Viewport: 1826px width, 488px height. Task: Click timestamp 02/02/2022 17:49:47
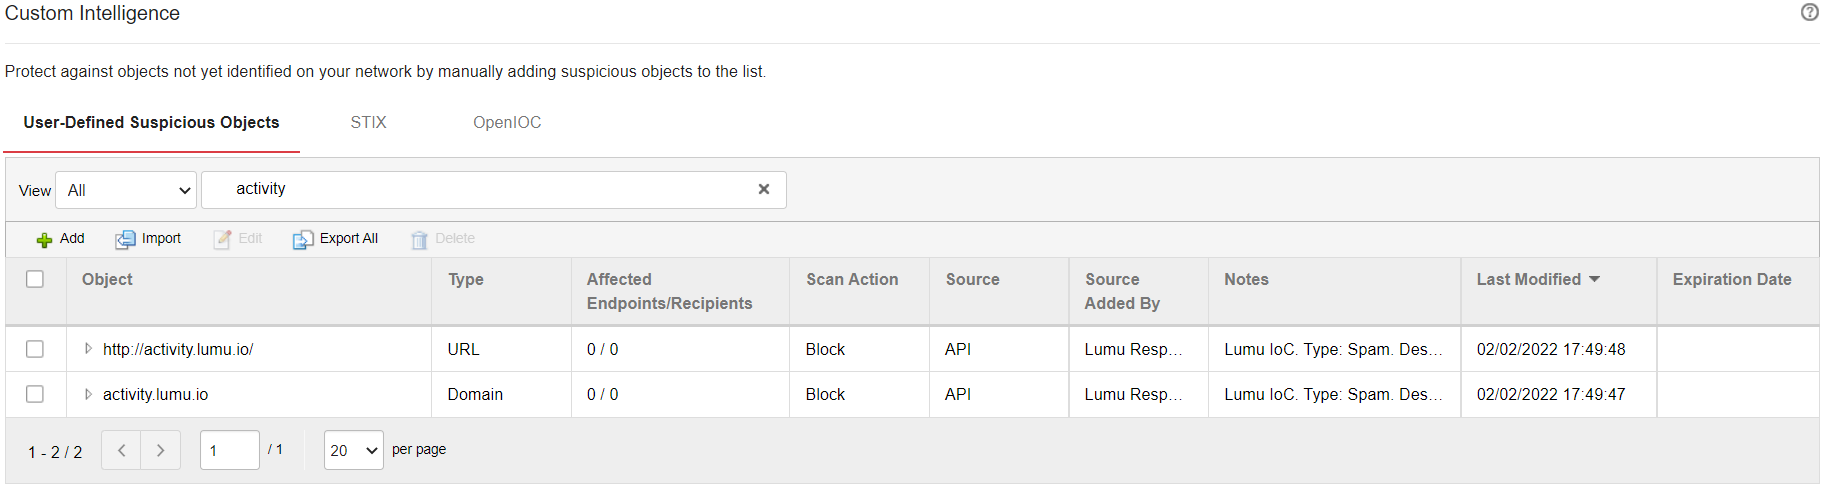coord(1551,394)
